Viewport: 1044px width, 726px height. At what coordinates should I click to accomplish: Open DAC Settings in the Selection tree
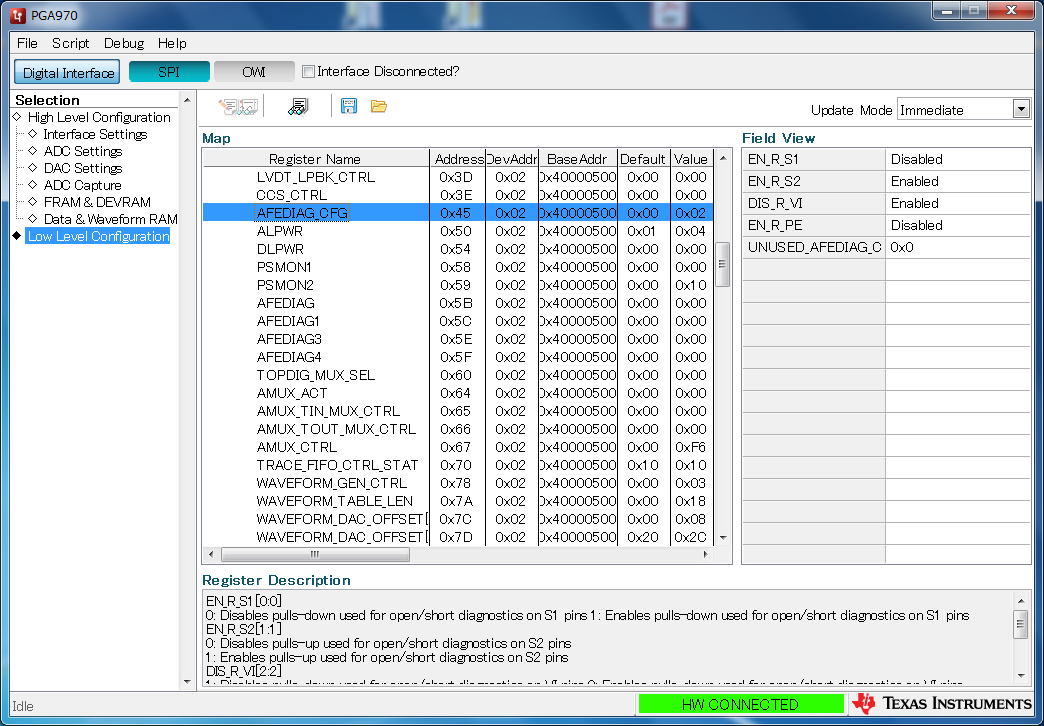click(x=83, y=169)
